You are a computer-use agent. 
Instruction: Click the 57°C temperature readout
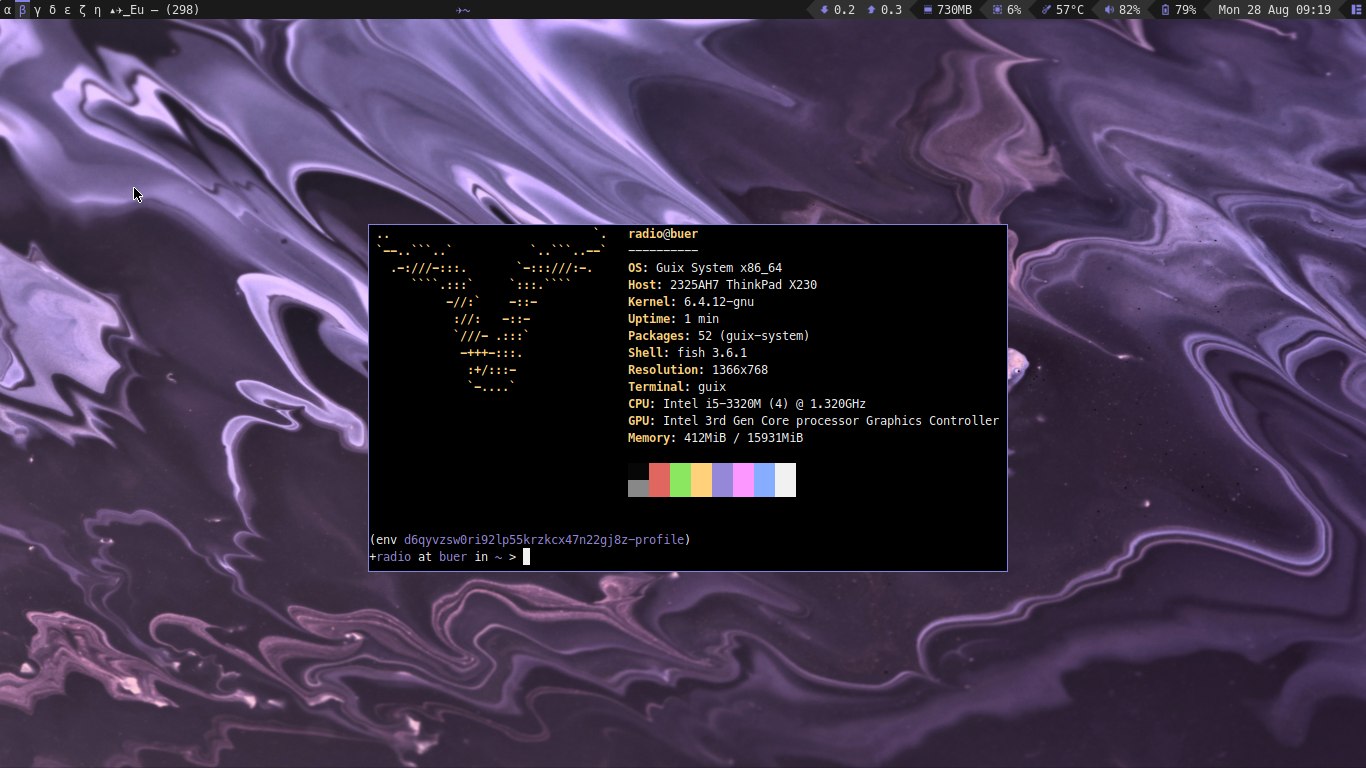(1069, 10)
